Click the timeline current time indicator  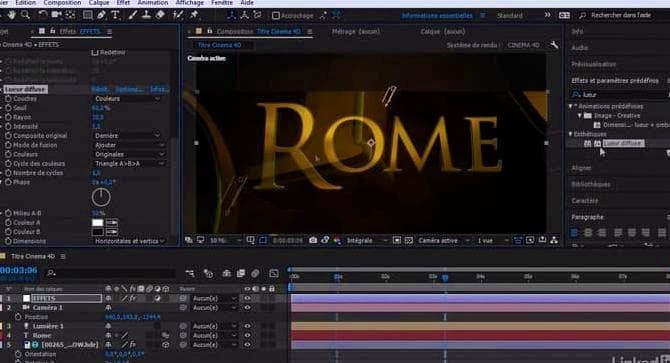(445, 278)
